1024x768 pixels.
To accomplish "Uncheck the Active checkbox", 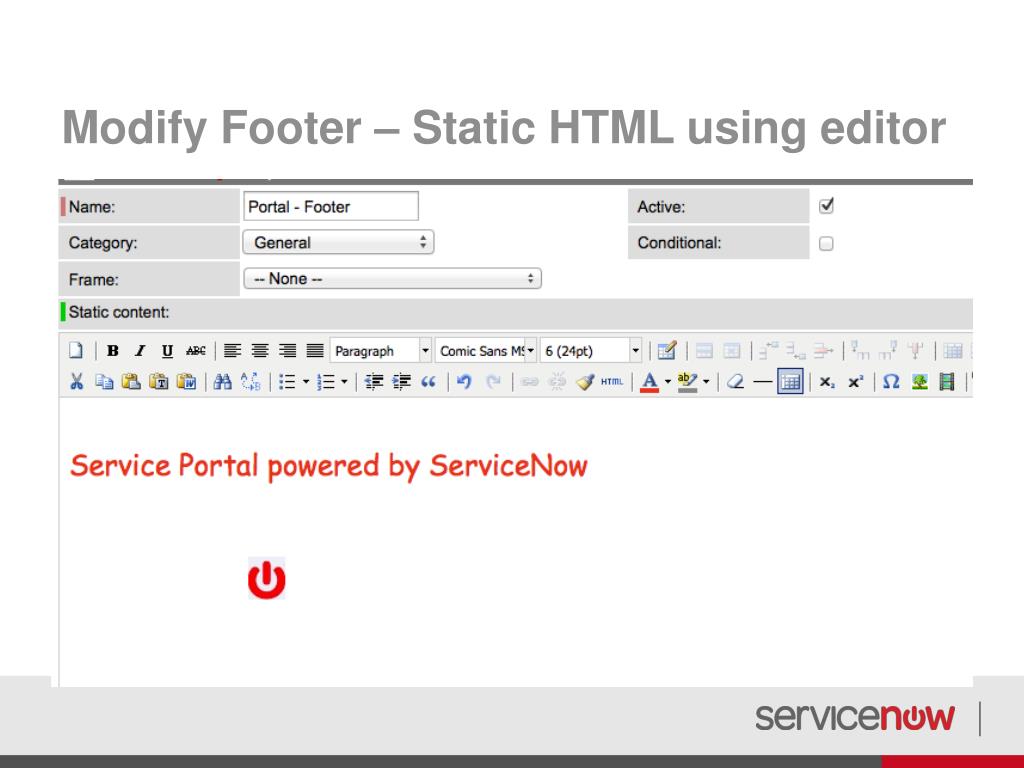I will coord(826,206).
